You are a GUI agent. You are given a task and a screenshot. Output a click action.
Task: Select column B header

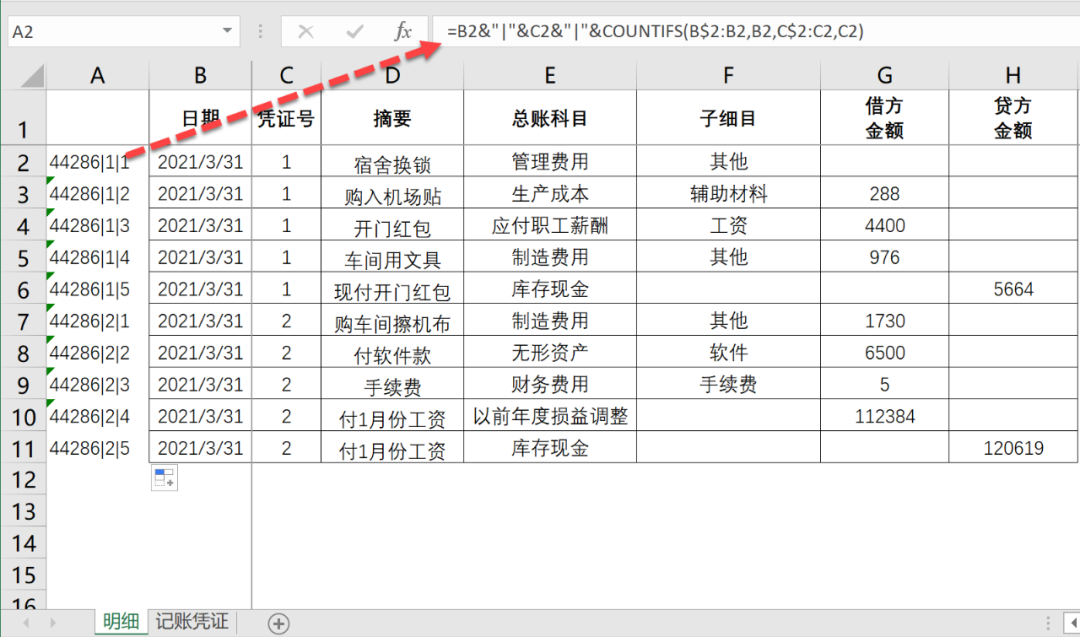tap(200, 75)
